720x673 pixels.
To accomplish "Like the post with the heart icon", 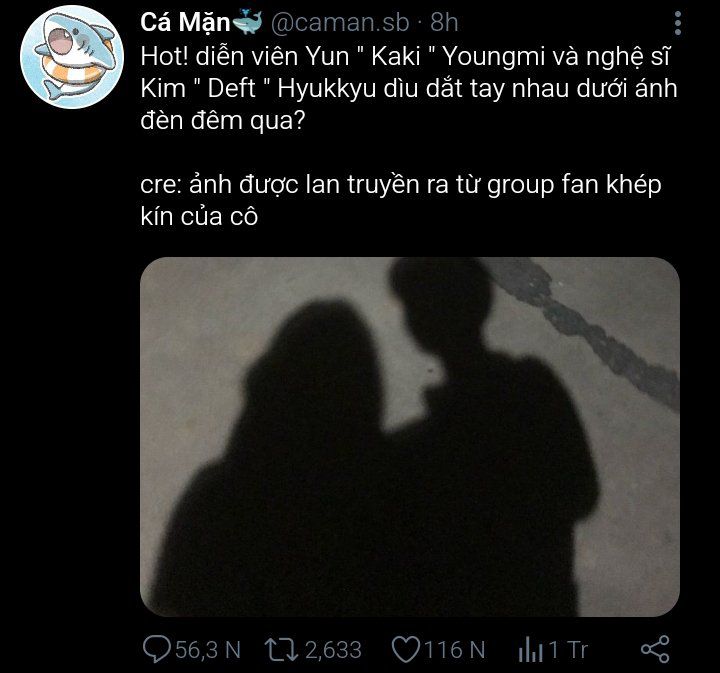I will [x=405, y=650].
